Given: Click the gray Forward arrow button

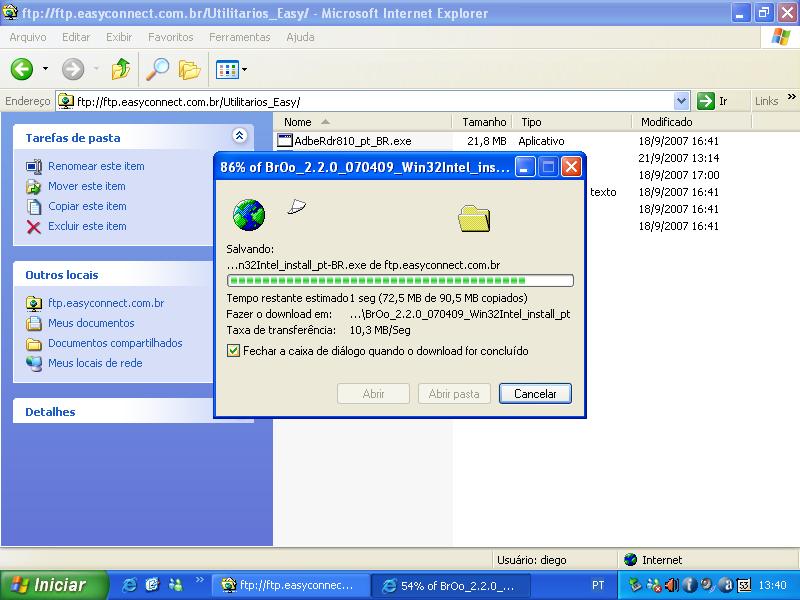Looking at the screenshot, I should pyautogui.click(x=73, y=69).
